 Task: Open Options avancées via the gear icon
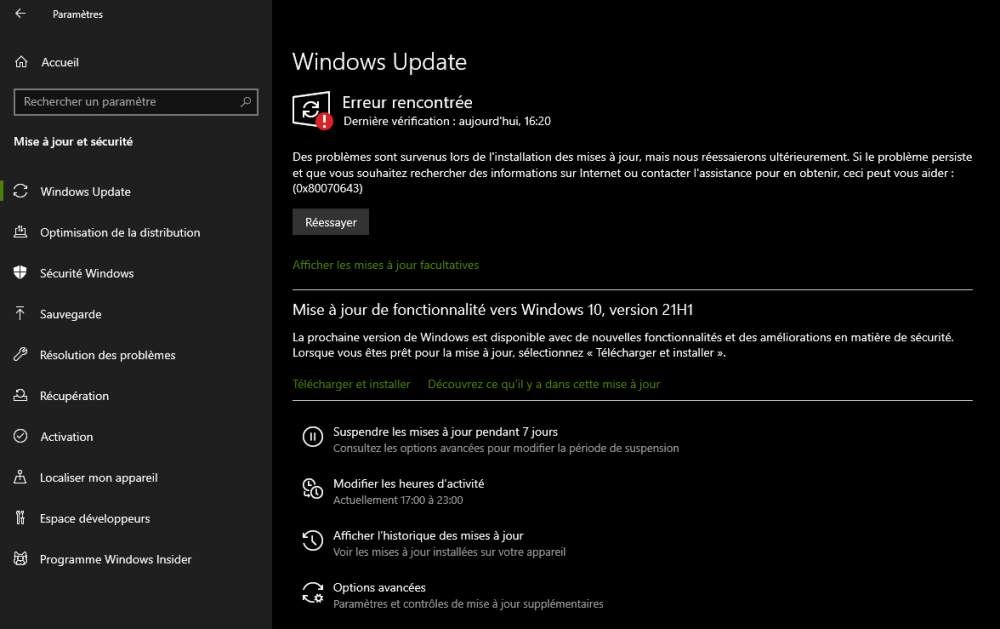[313, 593]
